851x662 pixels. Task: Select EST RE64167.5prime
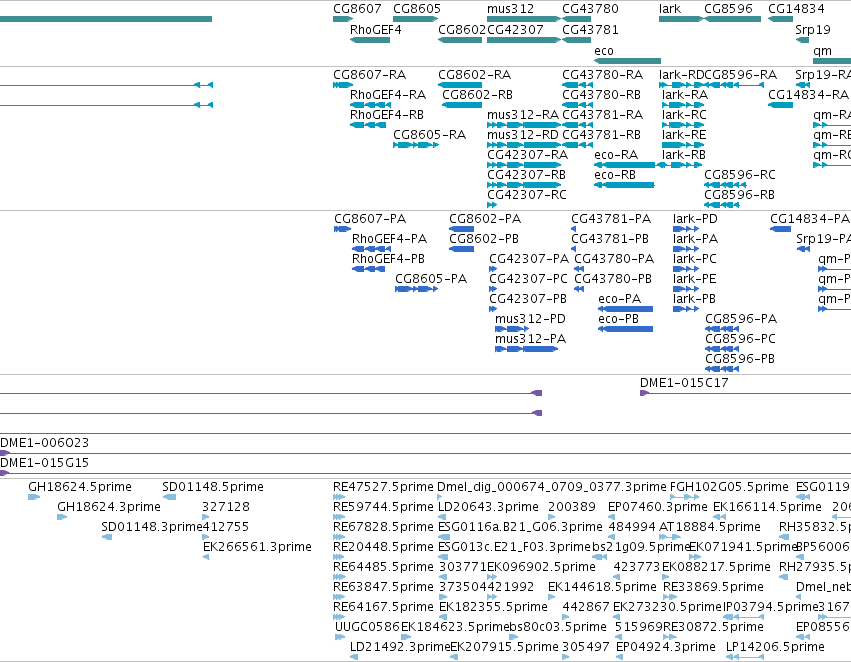(x=383, y=607)
